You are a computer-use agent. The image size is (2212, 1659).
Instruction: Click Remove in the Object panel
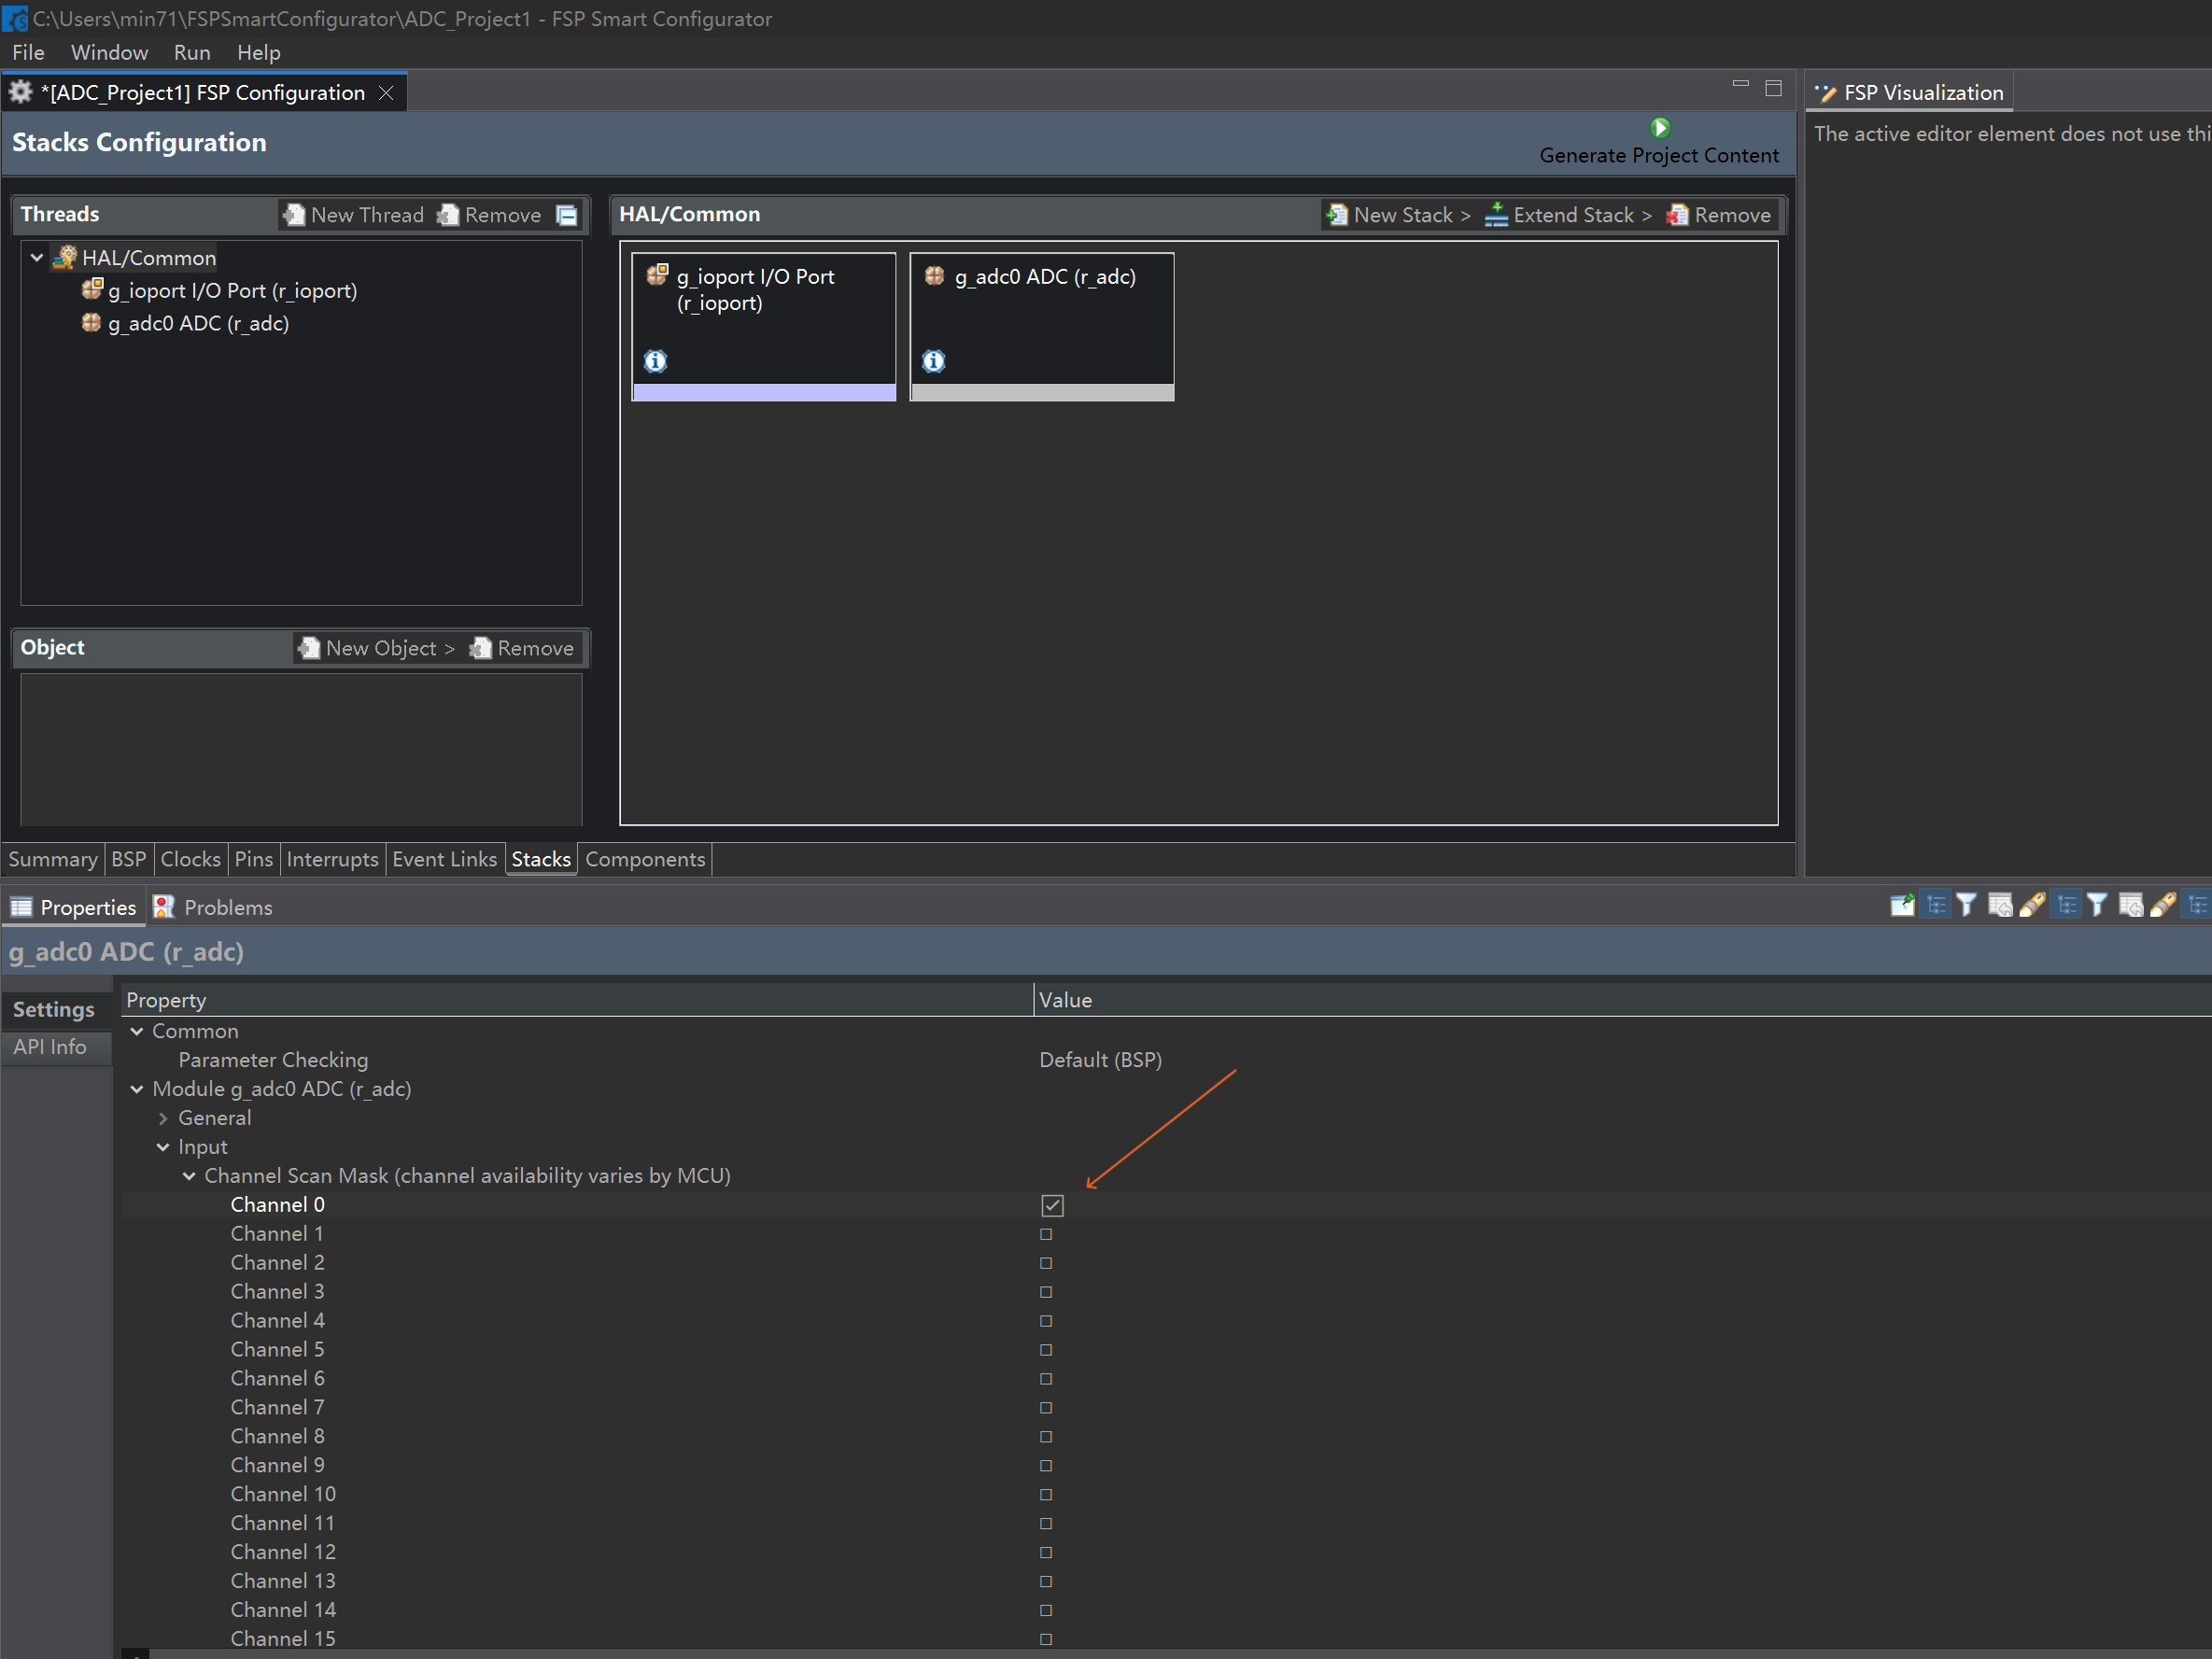point(522,648)
